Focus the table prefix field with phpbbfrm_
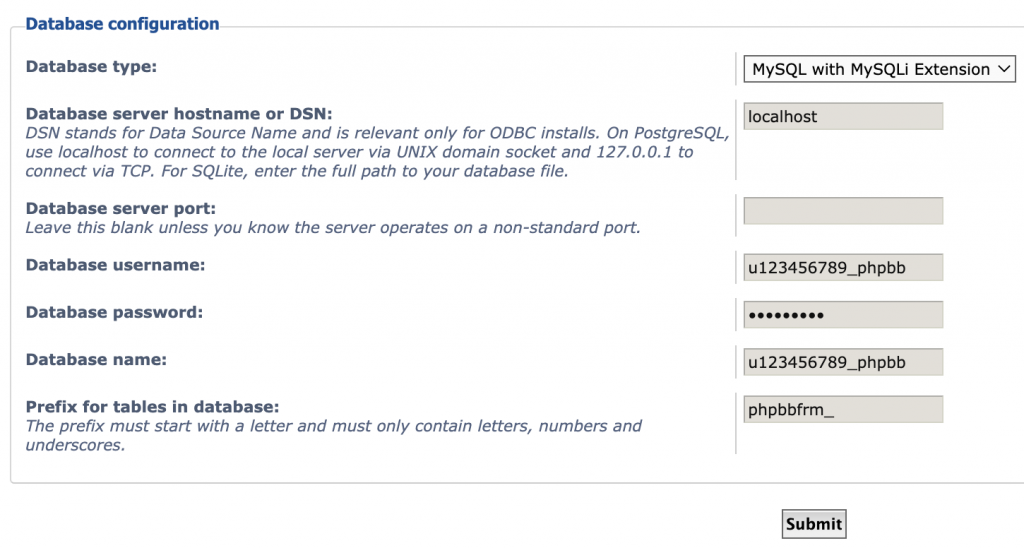The width and height of the screenshot is (1024, 548). (x=843, y=410)
